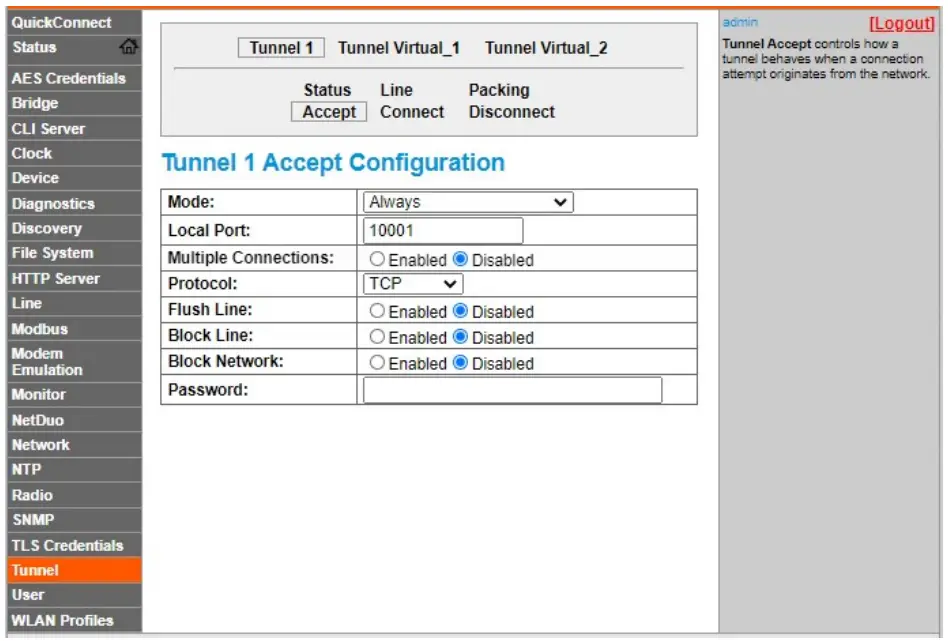Open the tunnel Line sub-tab
Image resolution: width=948 pixels, height=641 pixels.
[397, 90]
